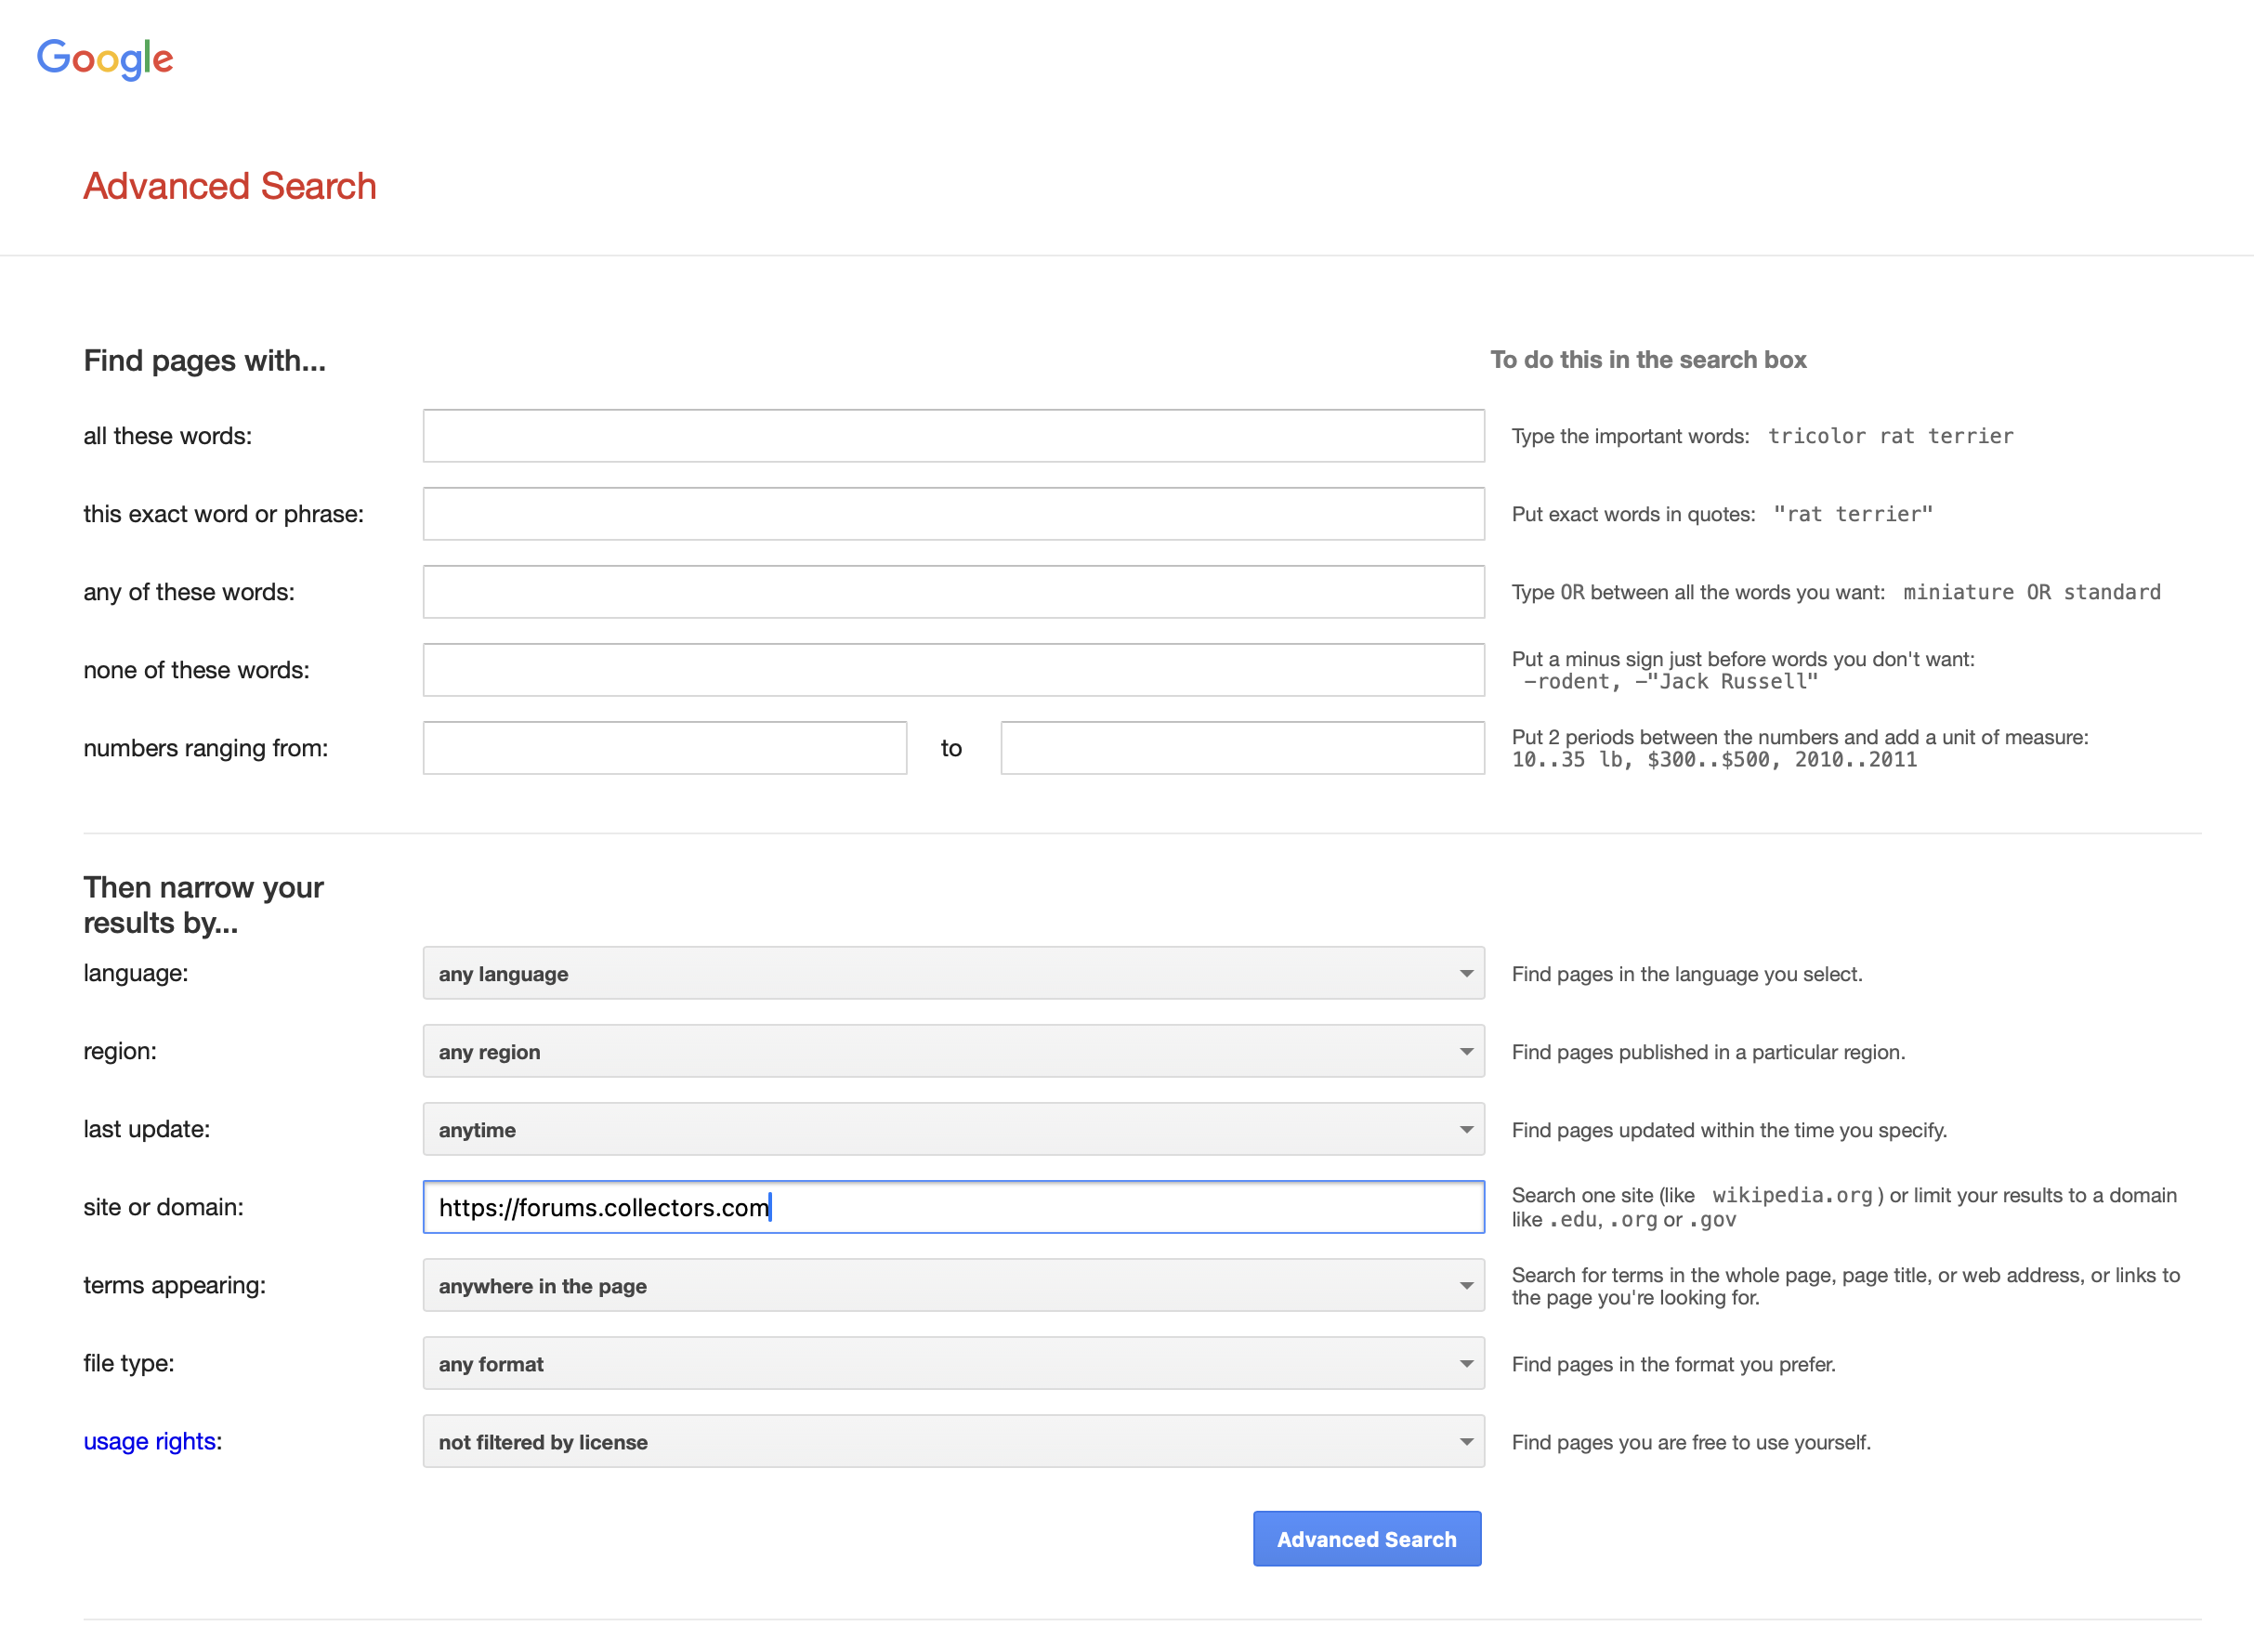
Task: Click the numbers range end field
Action: point(1241,748)
